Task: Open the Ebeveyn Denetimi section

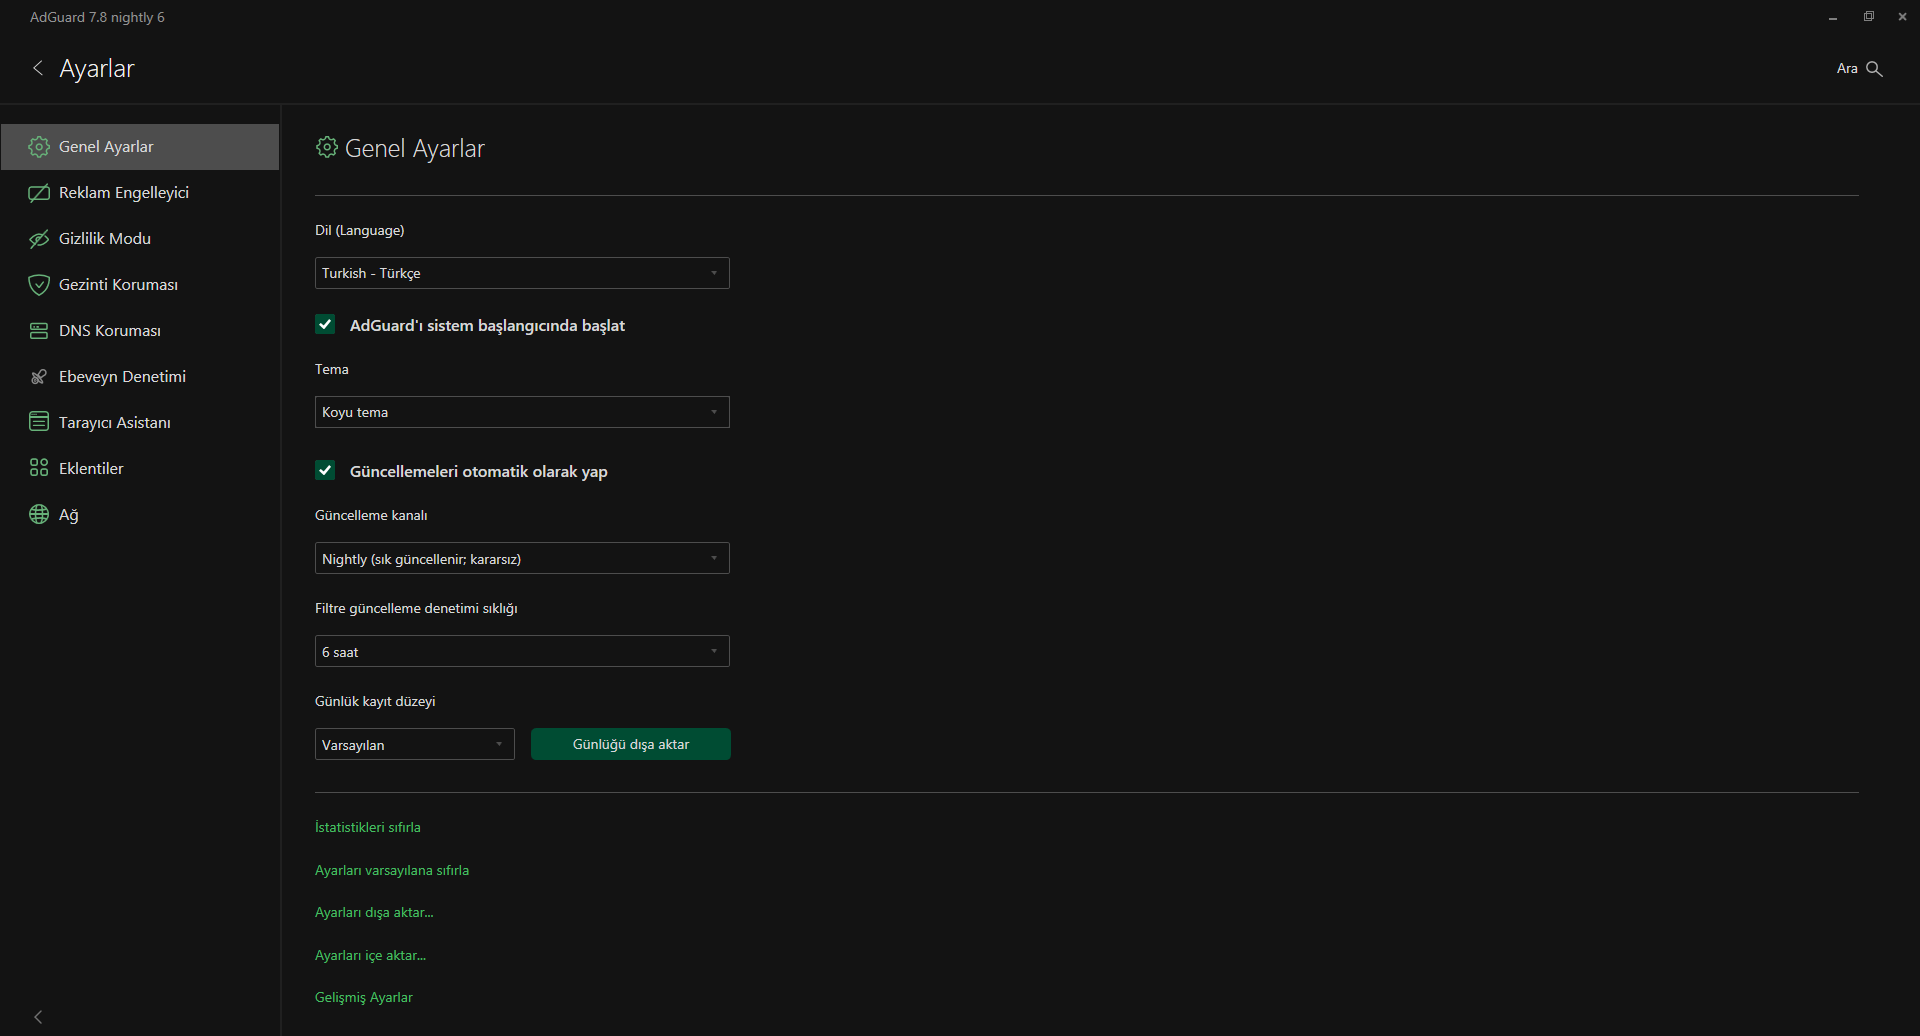Action: [140, 377]
